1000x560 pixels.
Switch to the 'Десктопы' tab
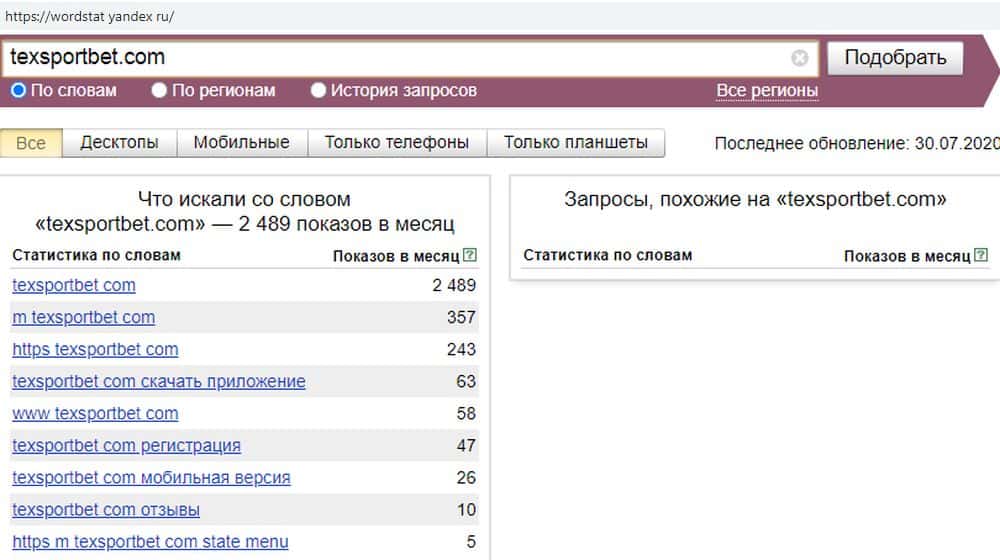pos(119,143)
